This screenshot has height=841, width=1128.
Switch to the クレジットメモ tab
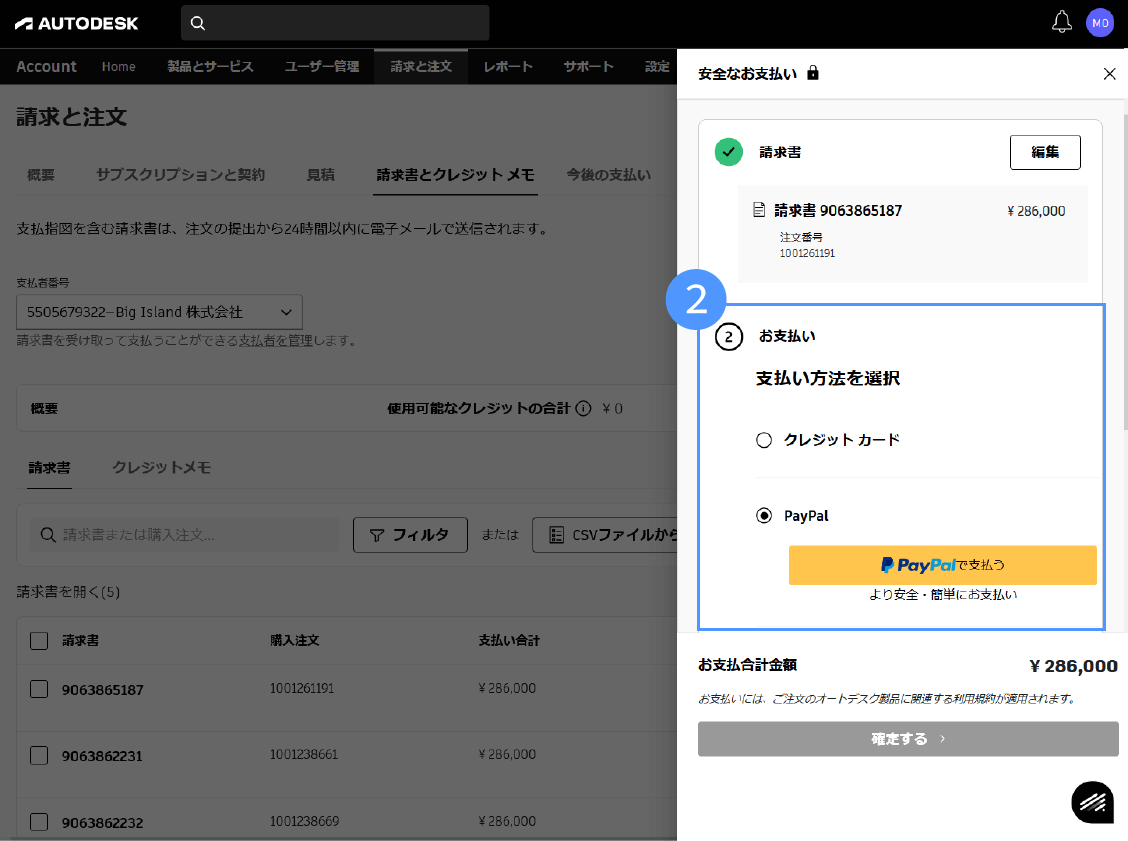coord(161,467)
